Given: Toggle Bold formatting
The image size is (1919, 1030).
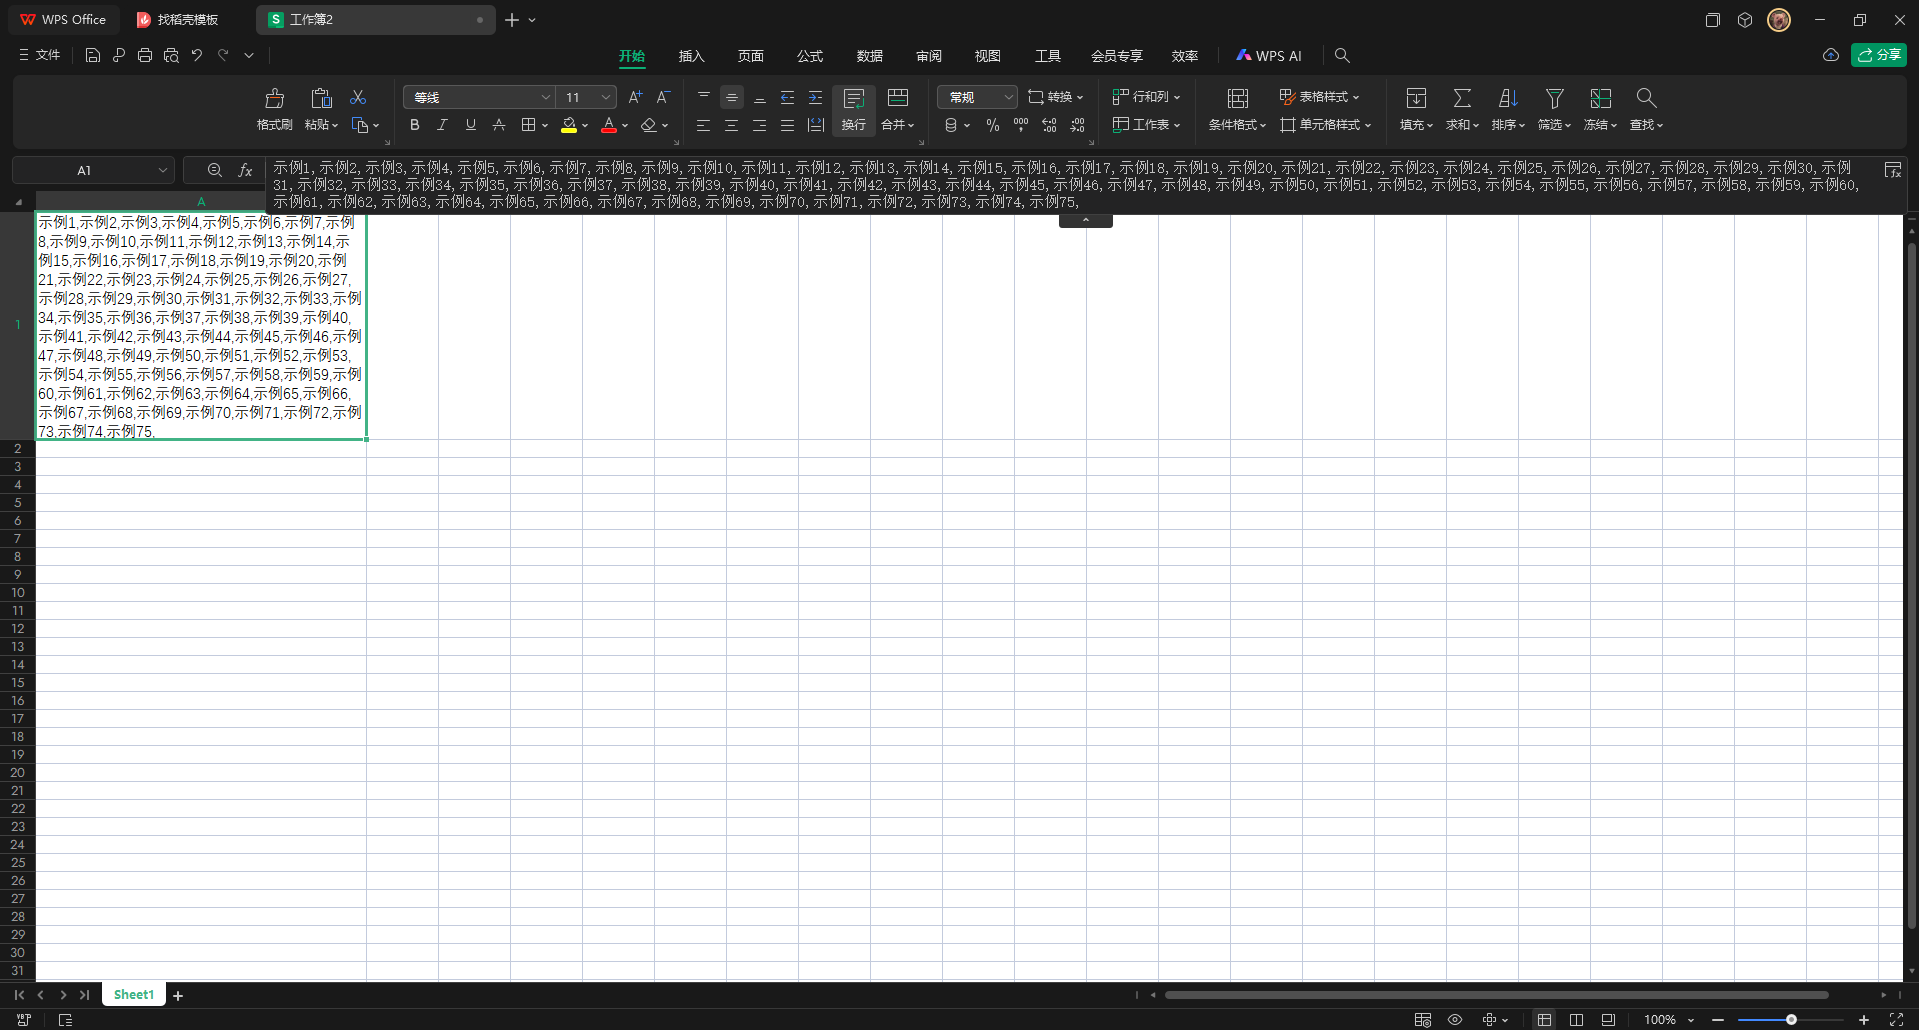Looking at the screenshot, I should click(x=414, y=125).
